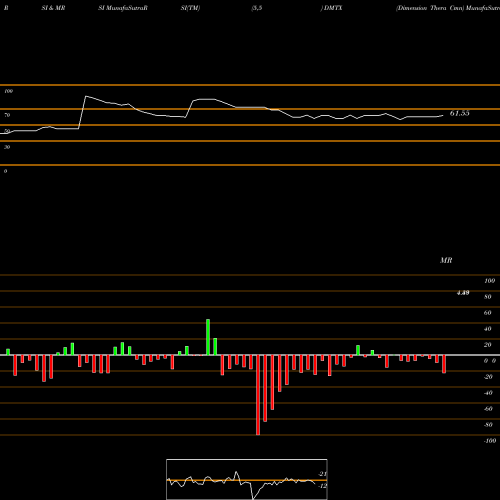Click the 80 label on the MR axis

pyautogui.click(x=488, y=297)
